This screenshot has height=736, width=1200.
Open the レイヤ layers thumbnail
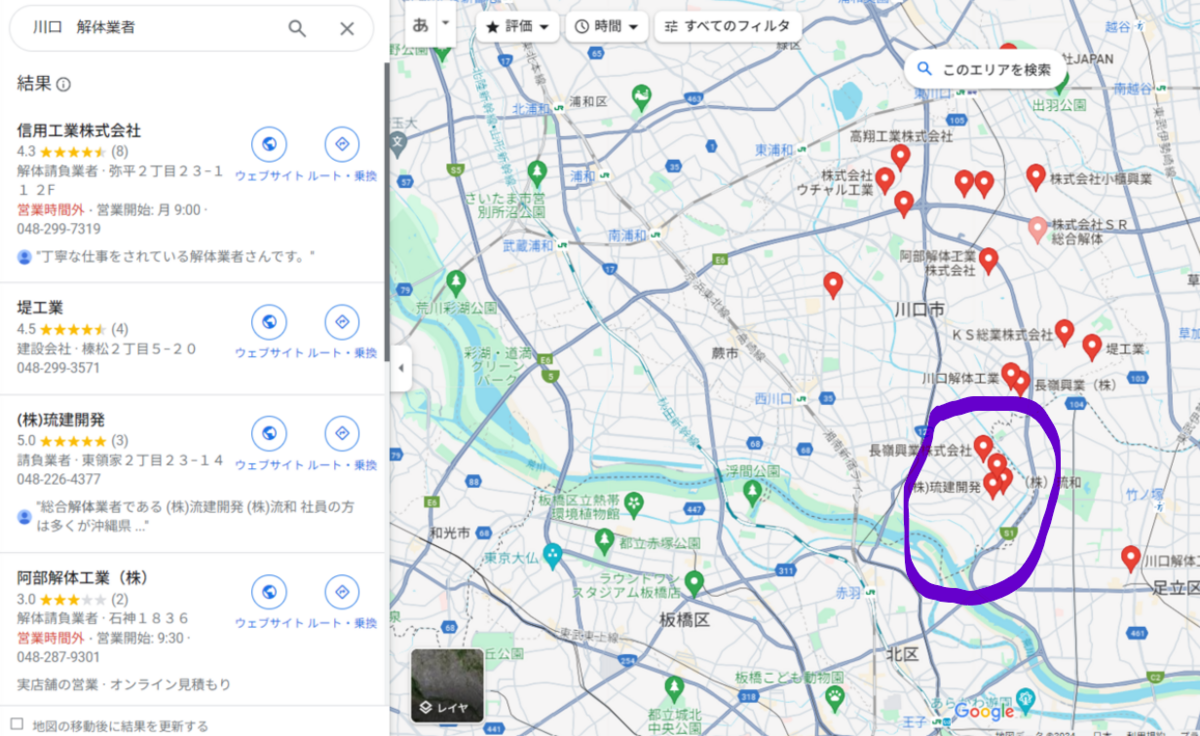447,686
